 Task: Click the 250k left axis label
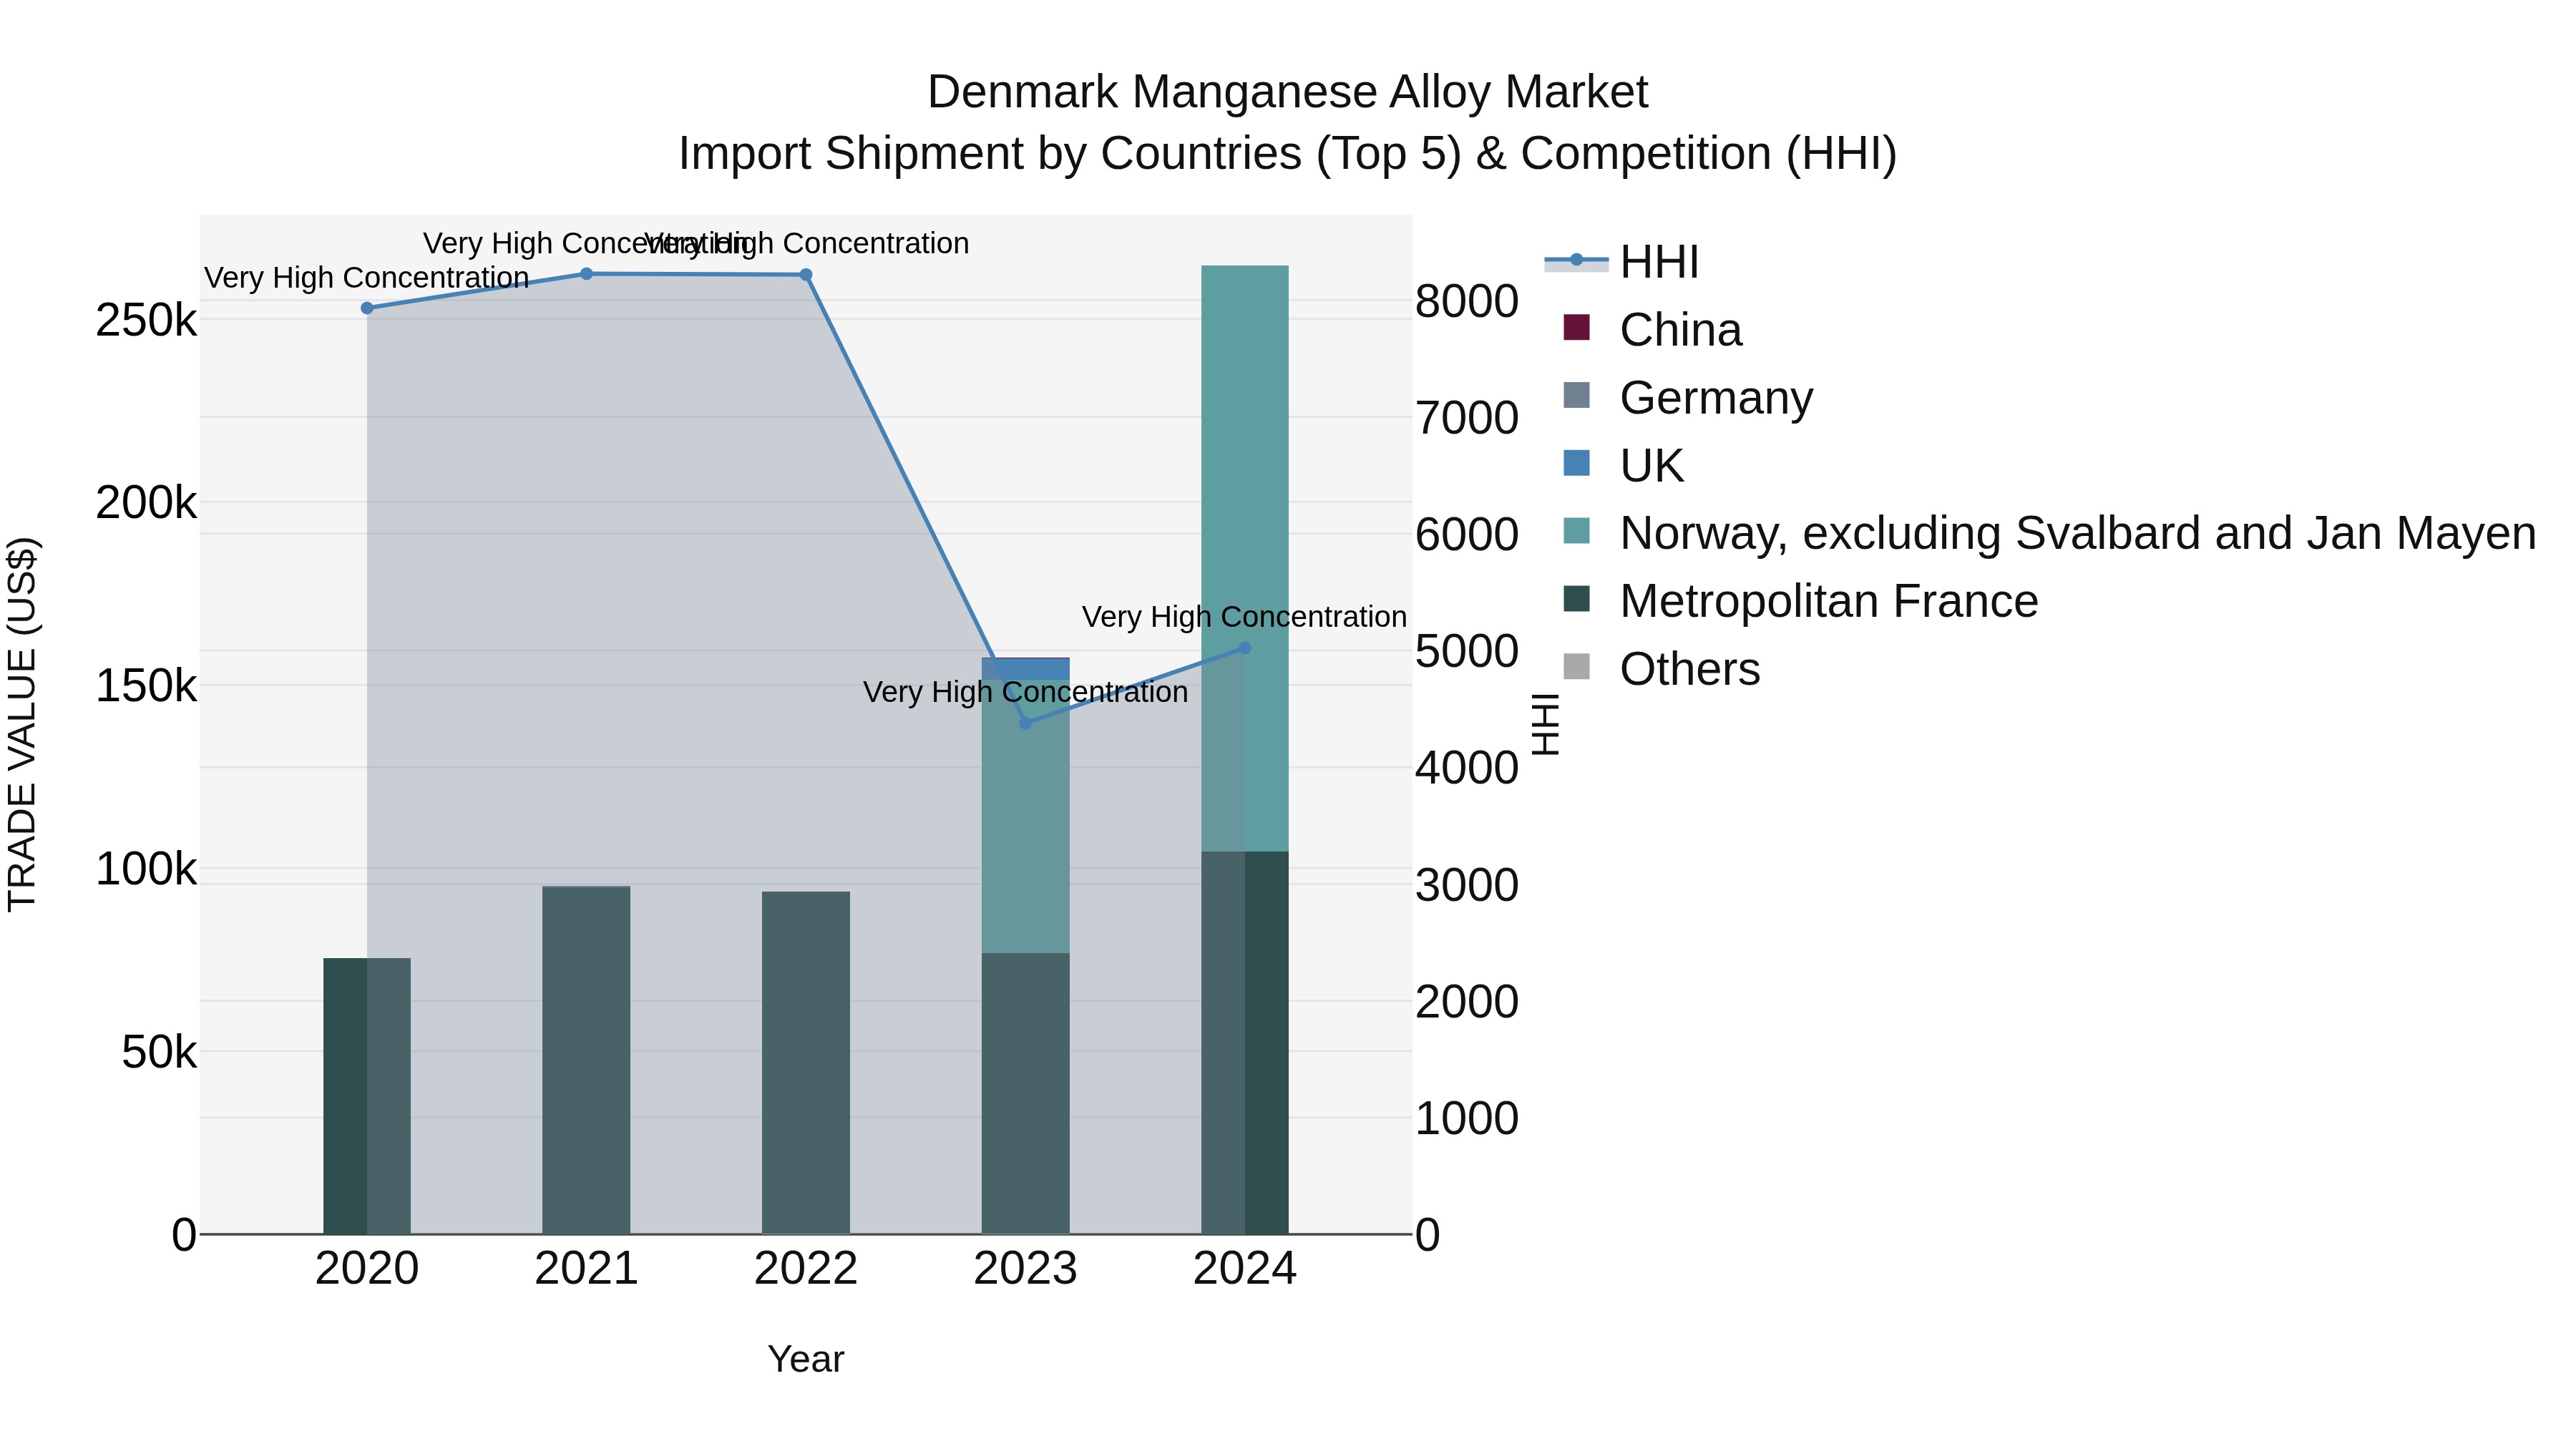pos(147,321)
